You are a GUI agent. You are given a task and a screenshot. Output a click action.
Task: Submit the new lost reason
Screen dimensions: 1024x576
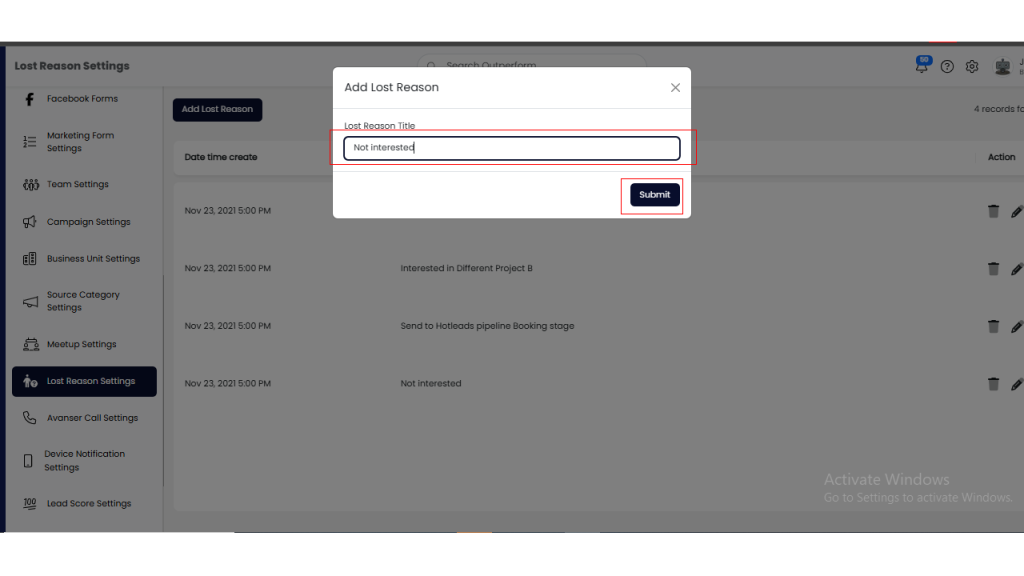tap(654, 195)
